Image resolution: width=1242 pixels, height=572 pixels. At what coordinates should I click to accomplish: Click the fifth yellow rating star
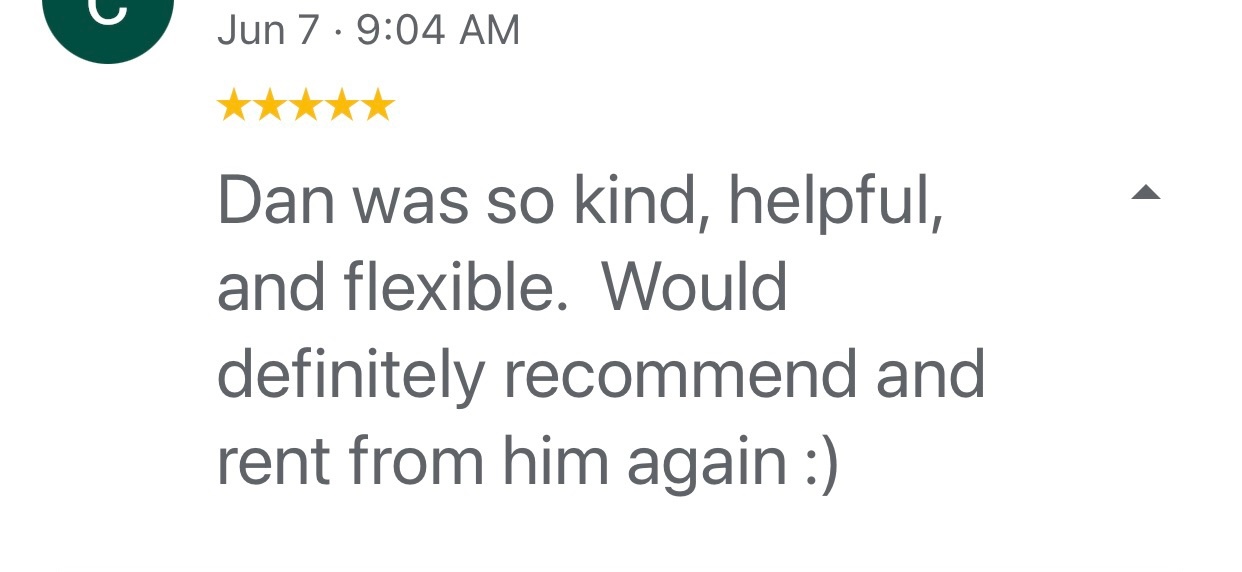[x=377, y=104]
